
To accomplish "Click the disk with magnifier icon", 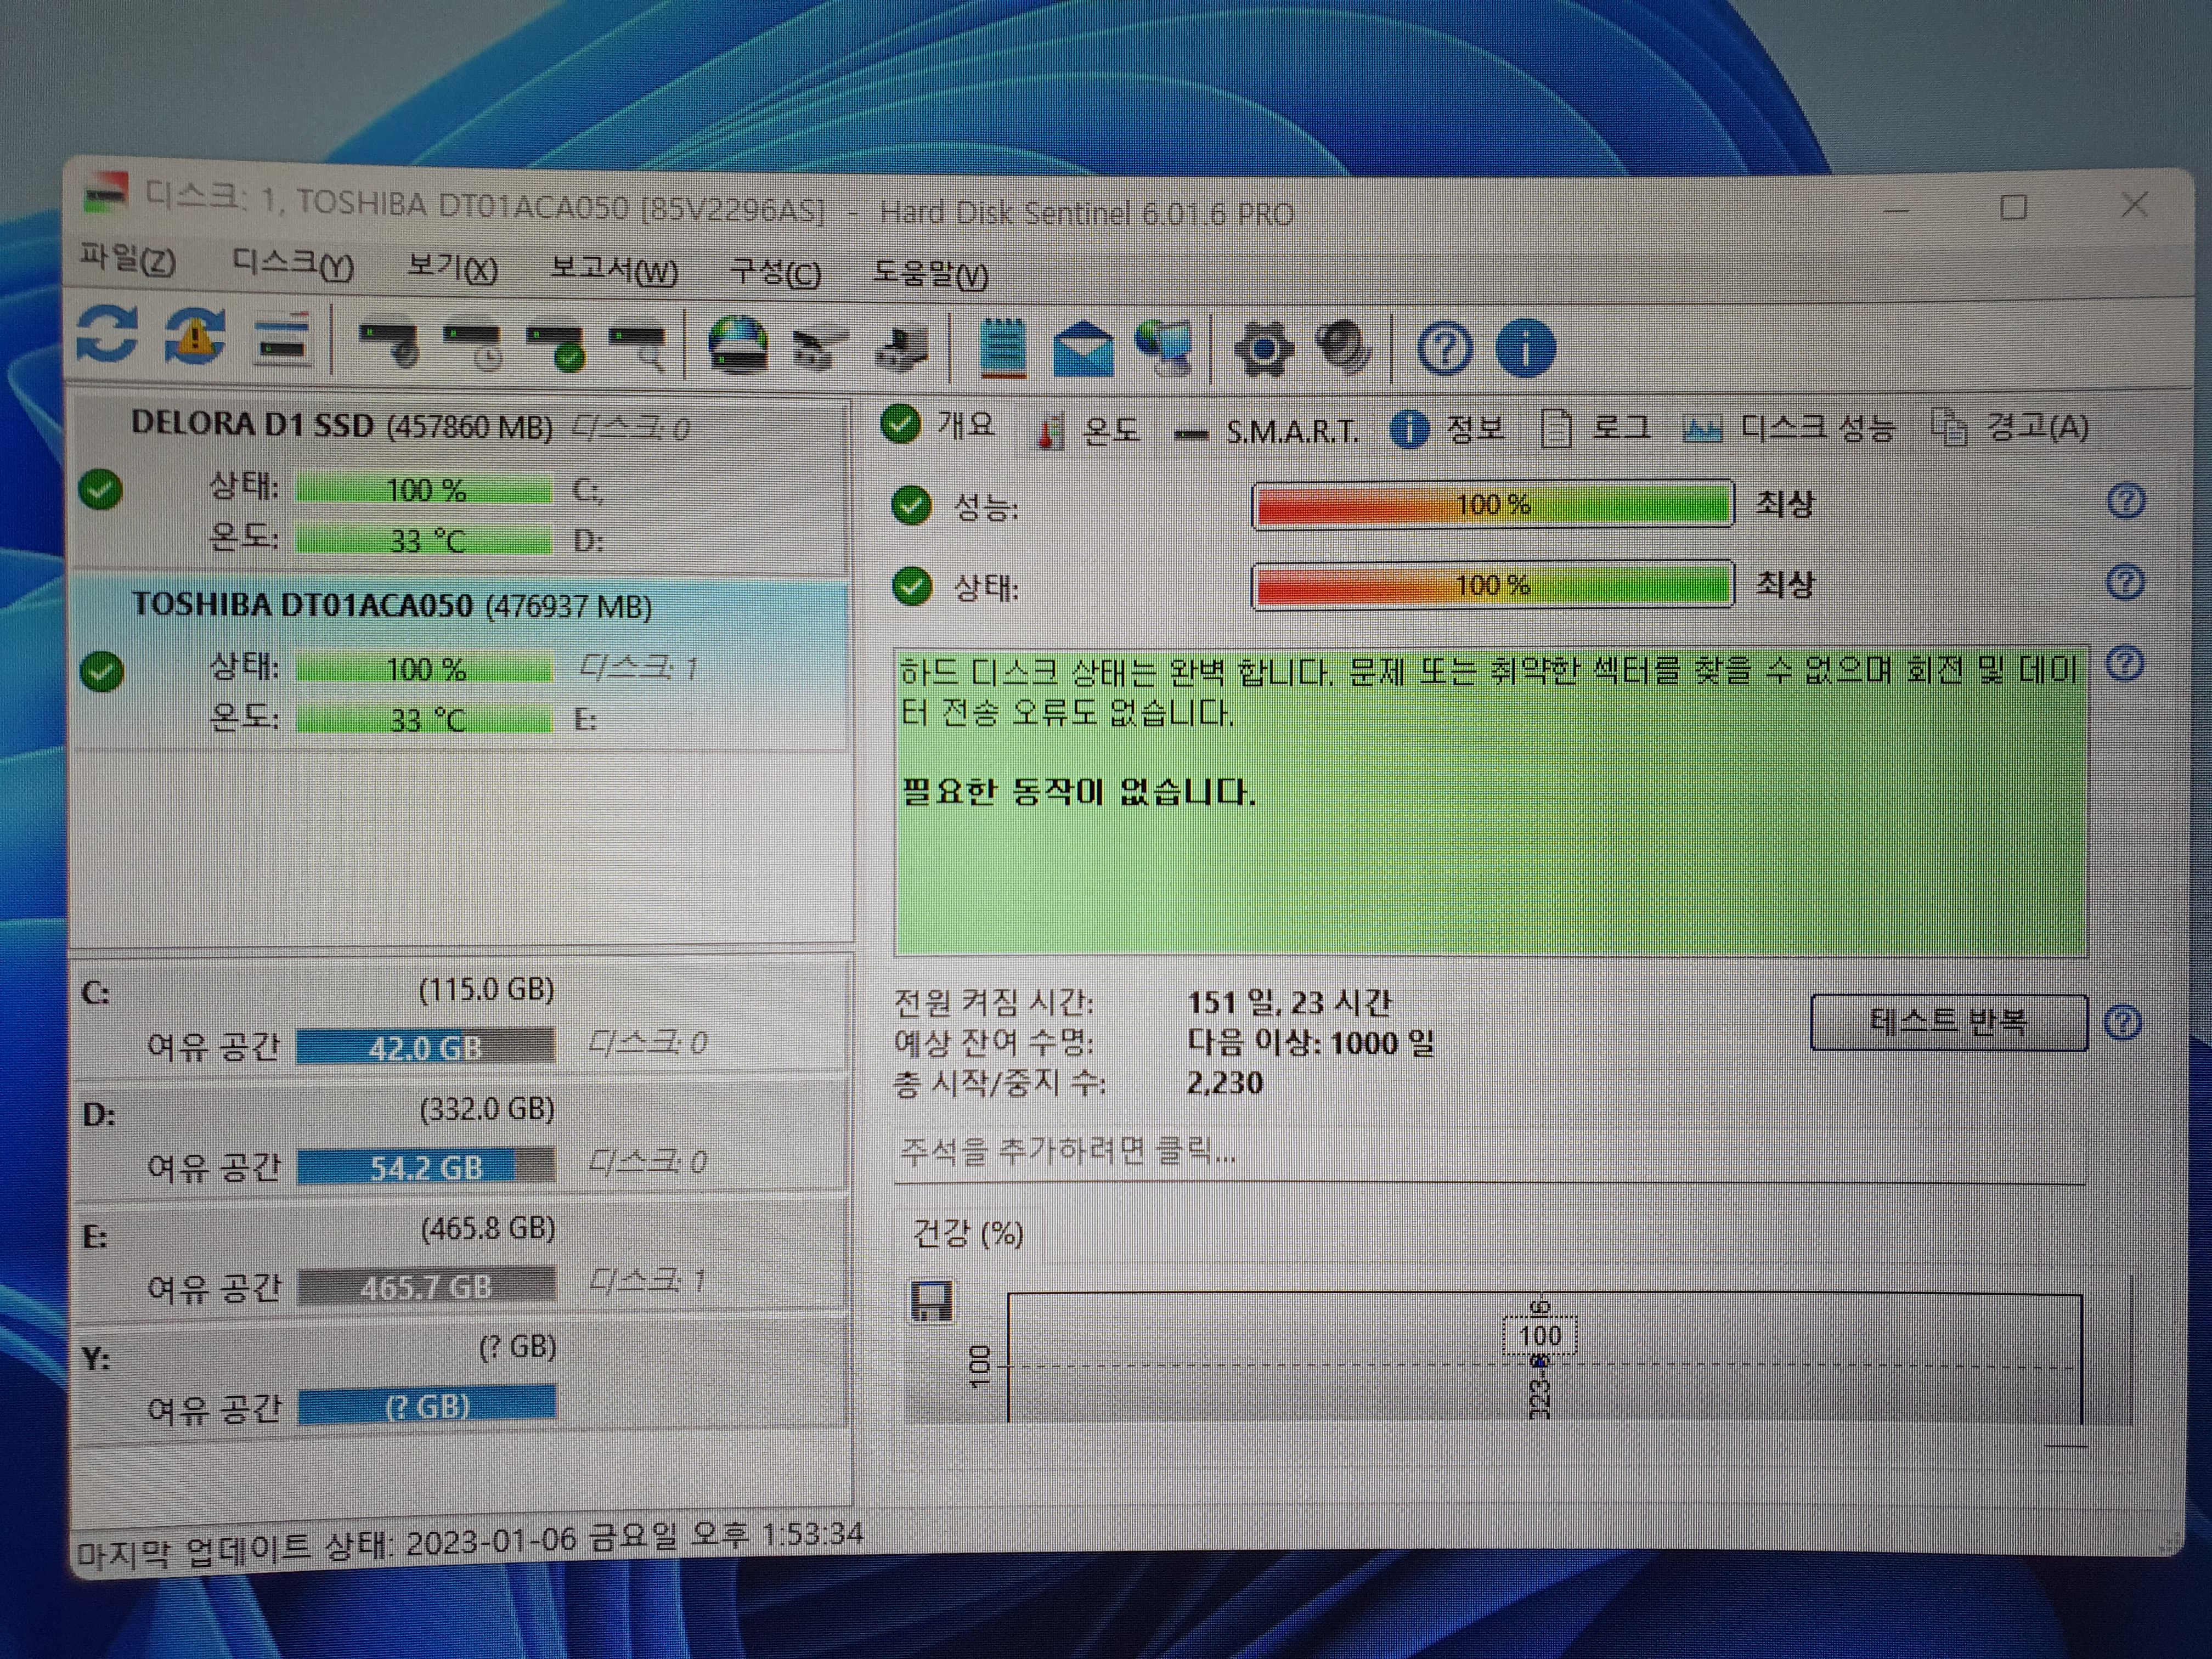I will click(637, 347).
